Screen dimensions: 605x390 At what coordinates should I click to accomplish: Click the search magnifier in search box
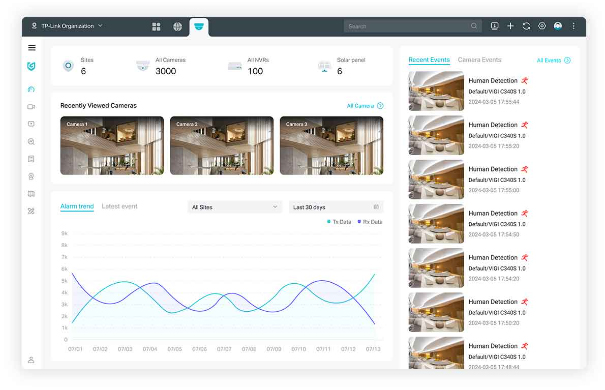pyautogui.click(x=474, y=26)
